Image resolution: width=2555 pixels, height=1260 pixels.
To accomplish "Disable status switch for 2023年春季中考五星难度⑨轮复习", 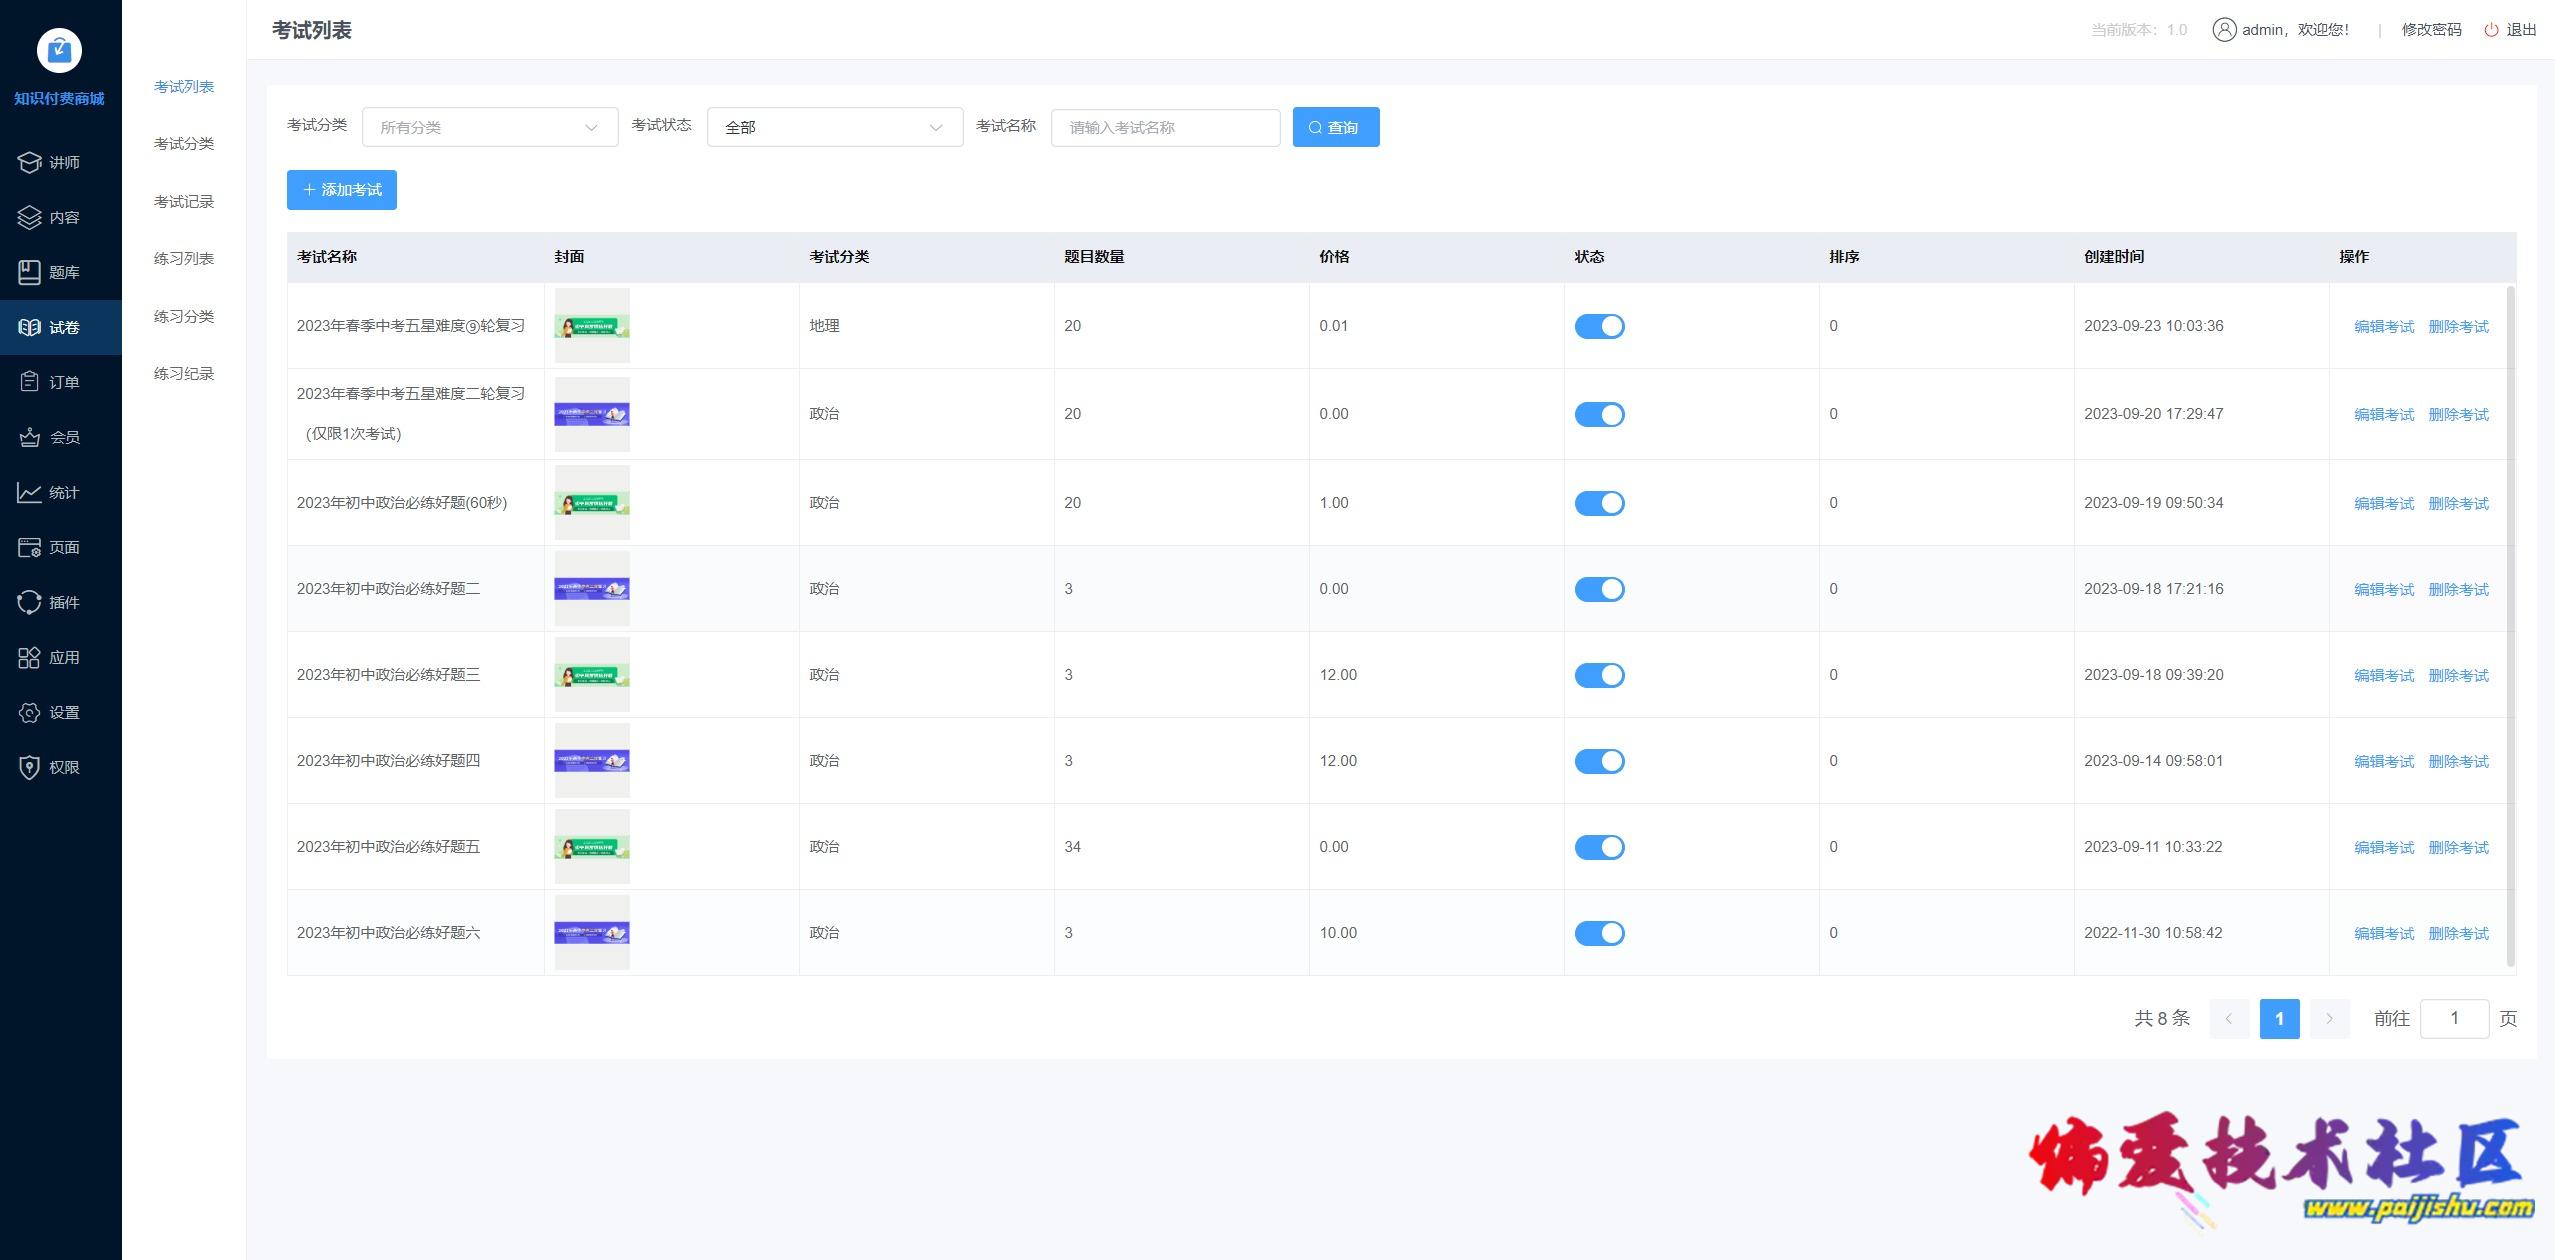I will [1600, 326].
